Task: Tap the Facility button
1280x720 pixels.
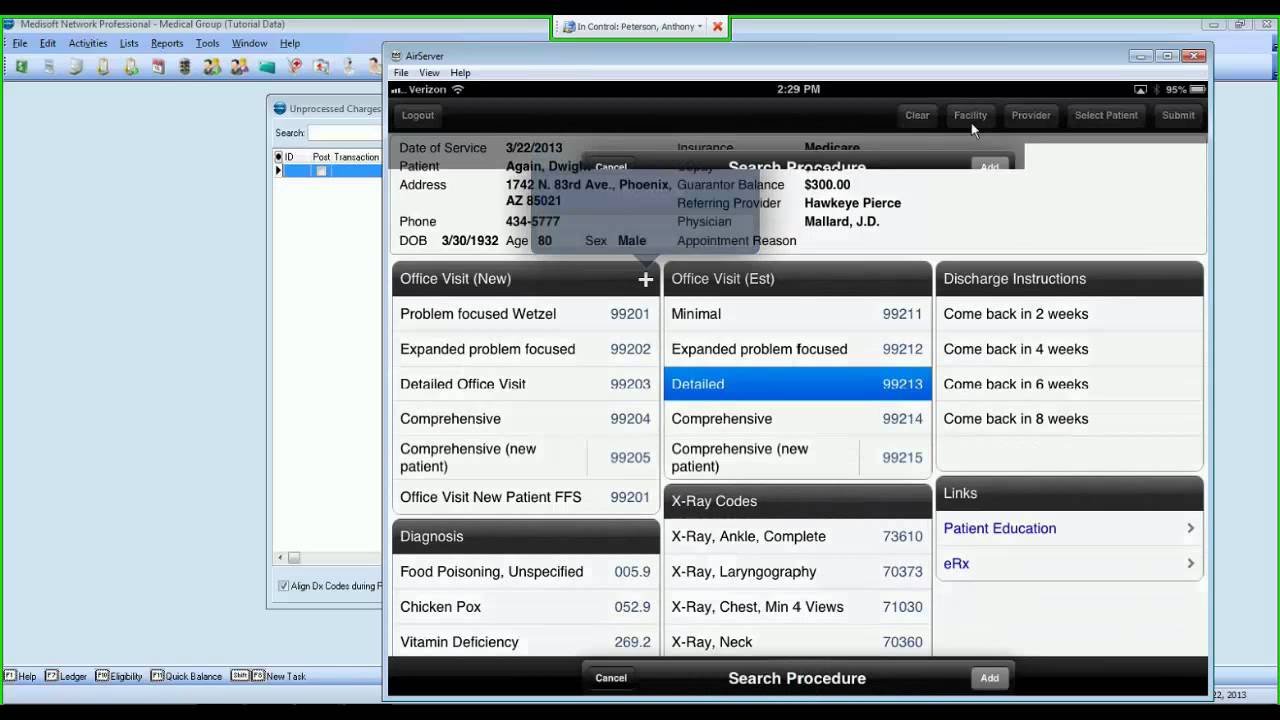Action: pyautogui.click(x=970, y=115)
